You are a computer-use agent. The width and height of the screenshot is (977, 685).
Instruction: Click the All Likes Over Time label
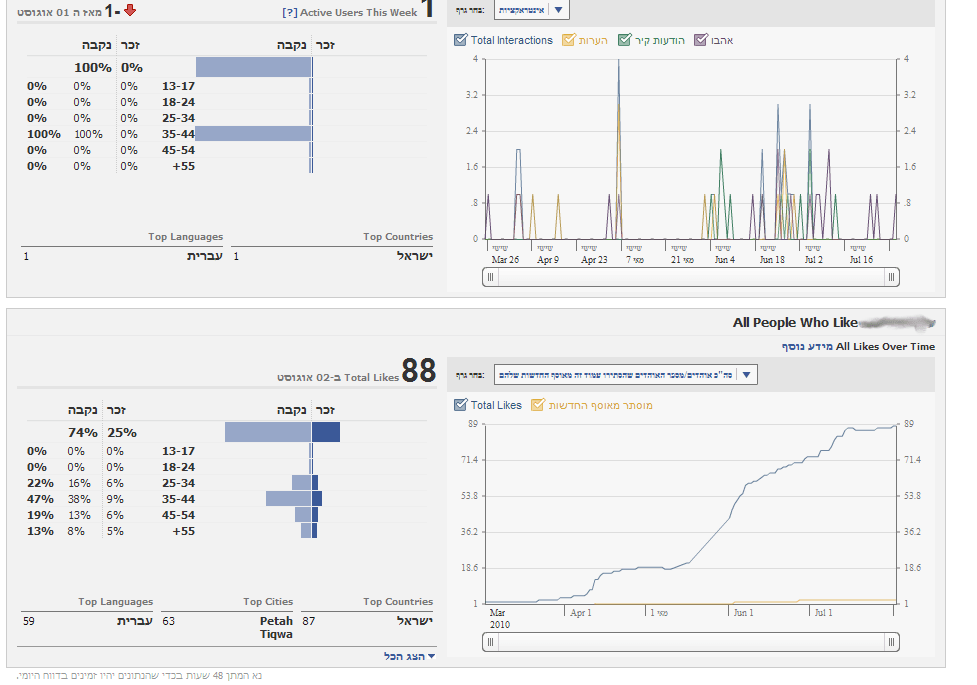[x=885, y=347]
